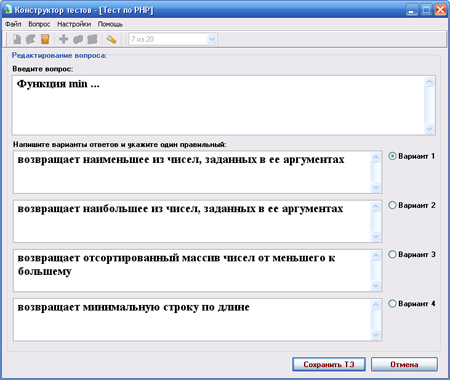Click the question field's scroll down arrow

[430, 129]
